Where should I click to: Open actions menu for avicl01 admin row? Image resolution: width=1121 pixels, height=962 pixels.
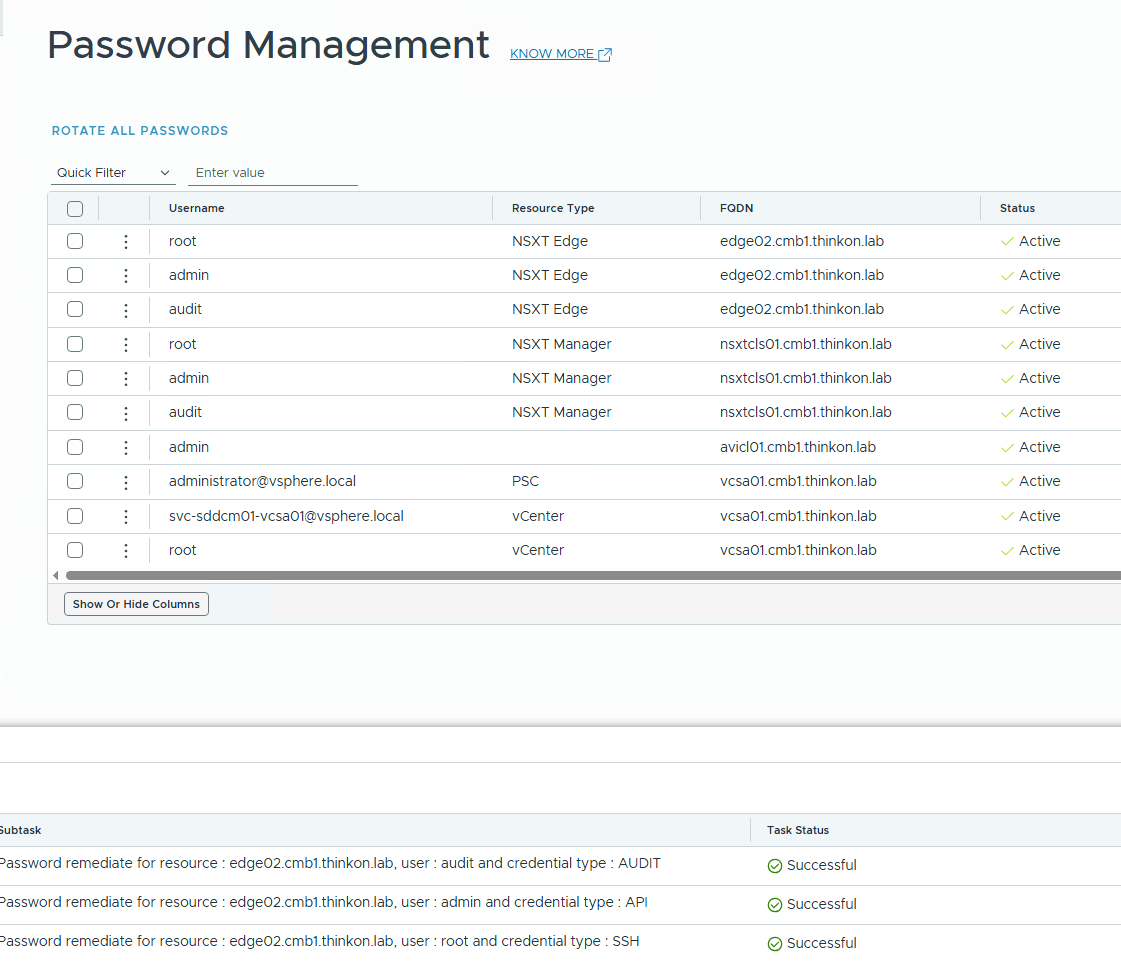point(126,447)
